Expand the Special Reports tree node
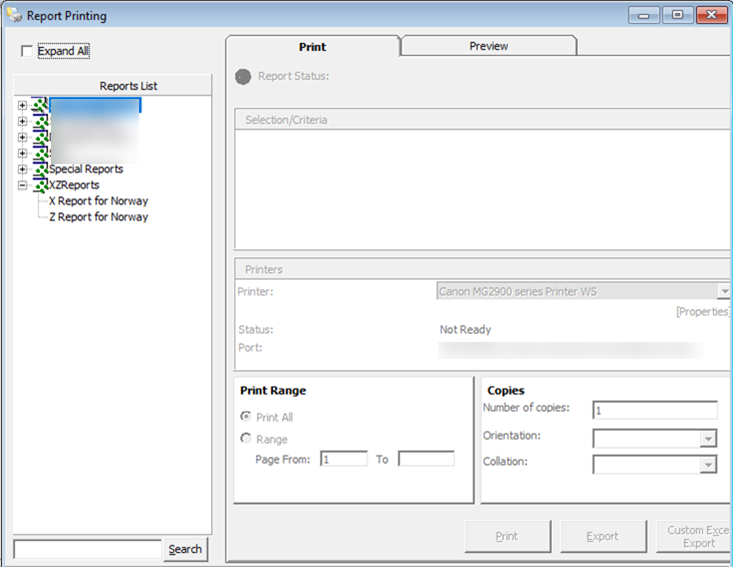The width and height of the screenshot is (733, 567). point(22,169)
